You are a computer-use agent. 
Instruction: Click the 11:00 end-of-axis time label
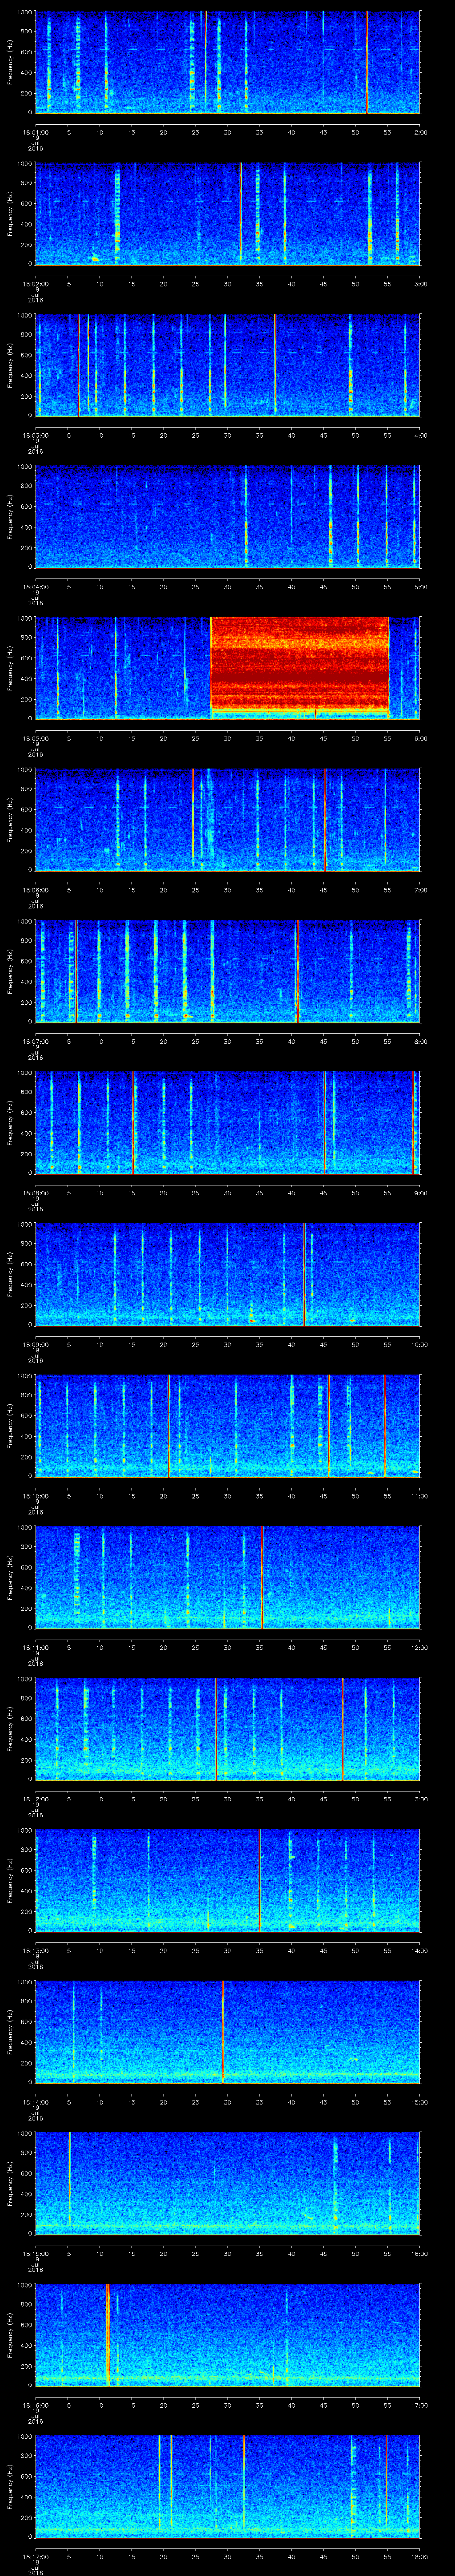tap(419, 1496)
